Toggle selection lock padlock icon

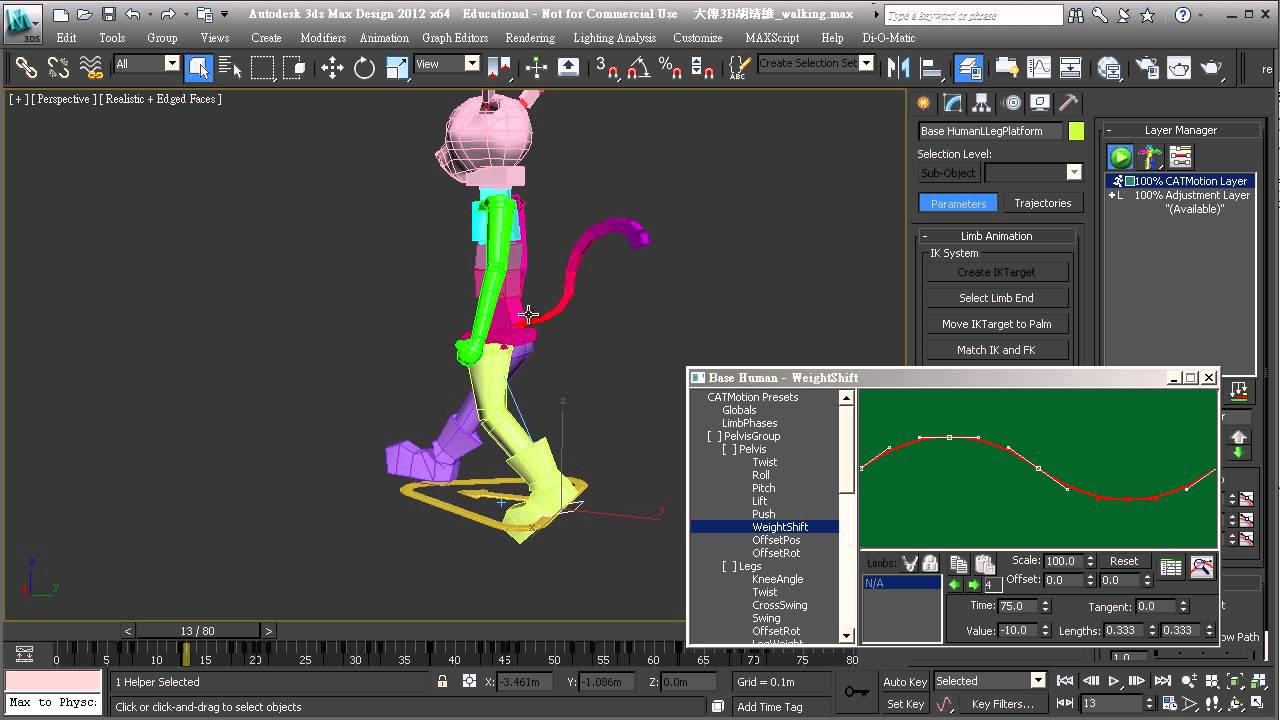click(442, 681)
